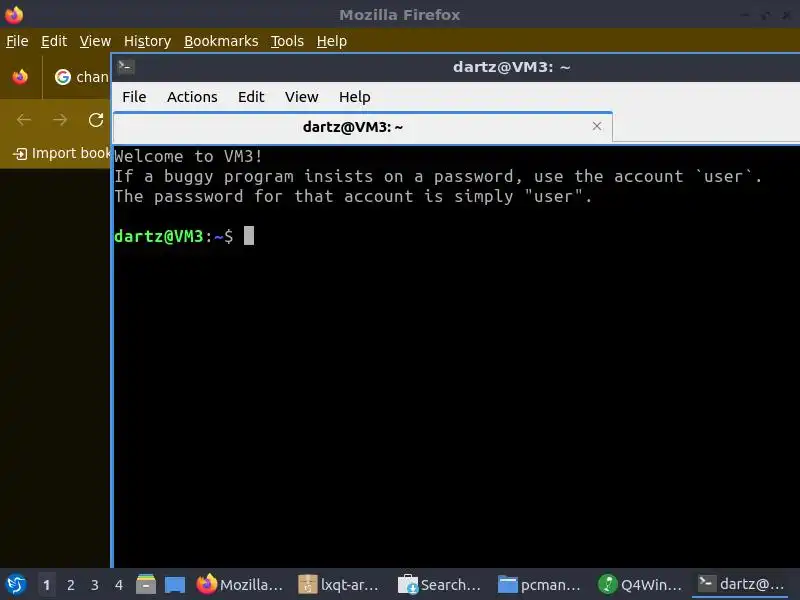Switch to desktop 1
This screenshot has height=600, width=800.
pos(46,585)
